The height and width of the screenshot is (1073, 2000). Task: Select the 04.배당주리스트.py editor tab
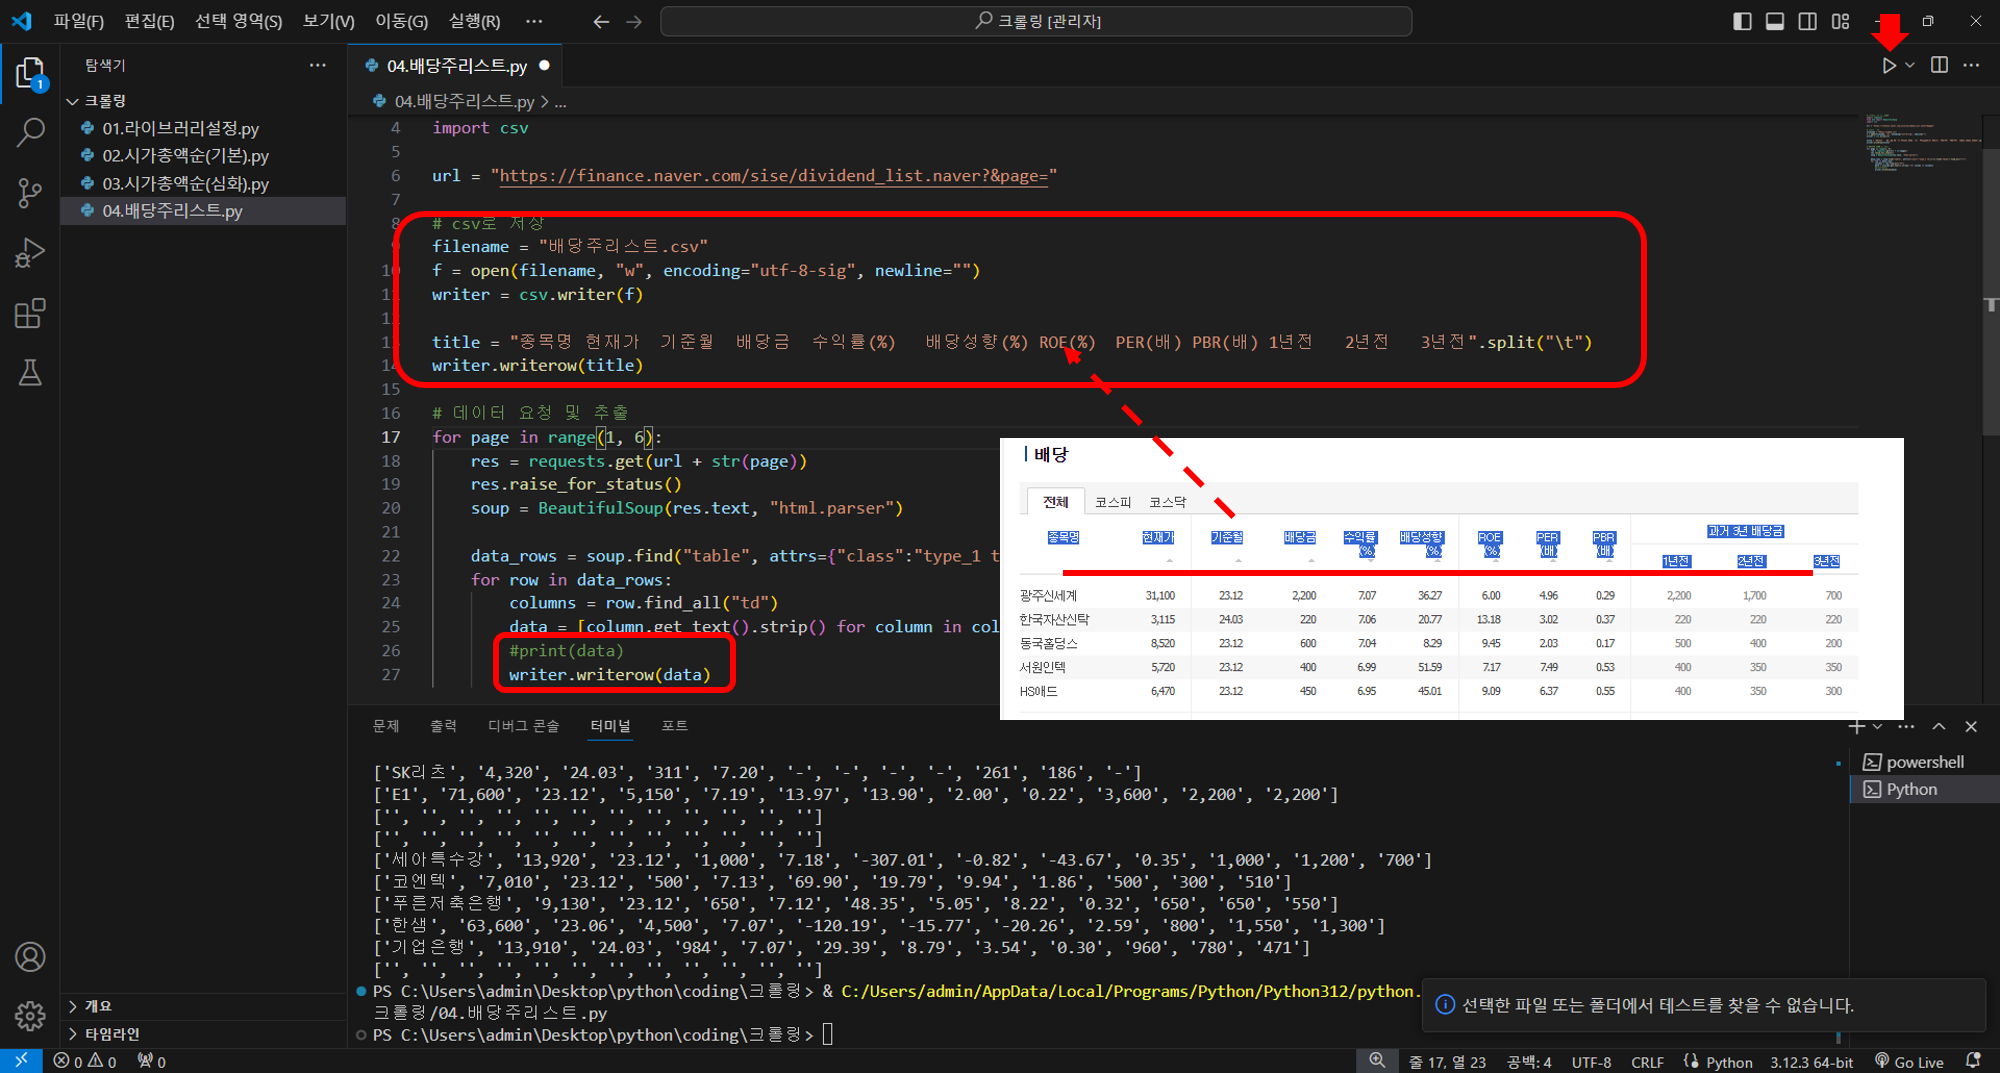click(x=456, y=66)
